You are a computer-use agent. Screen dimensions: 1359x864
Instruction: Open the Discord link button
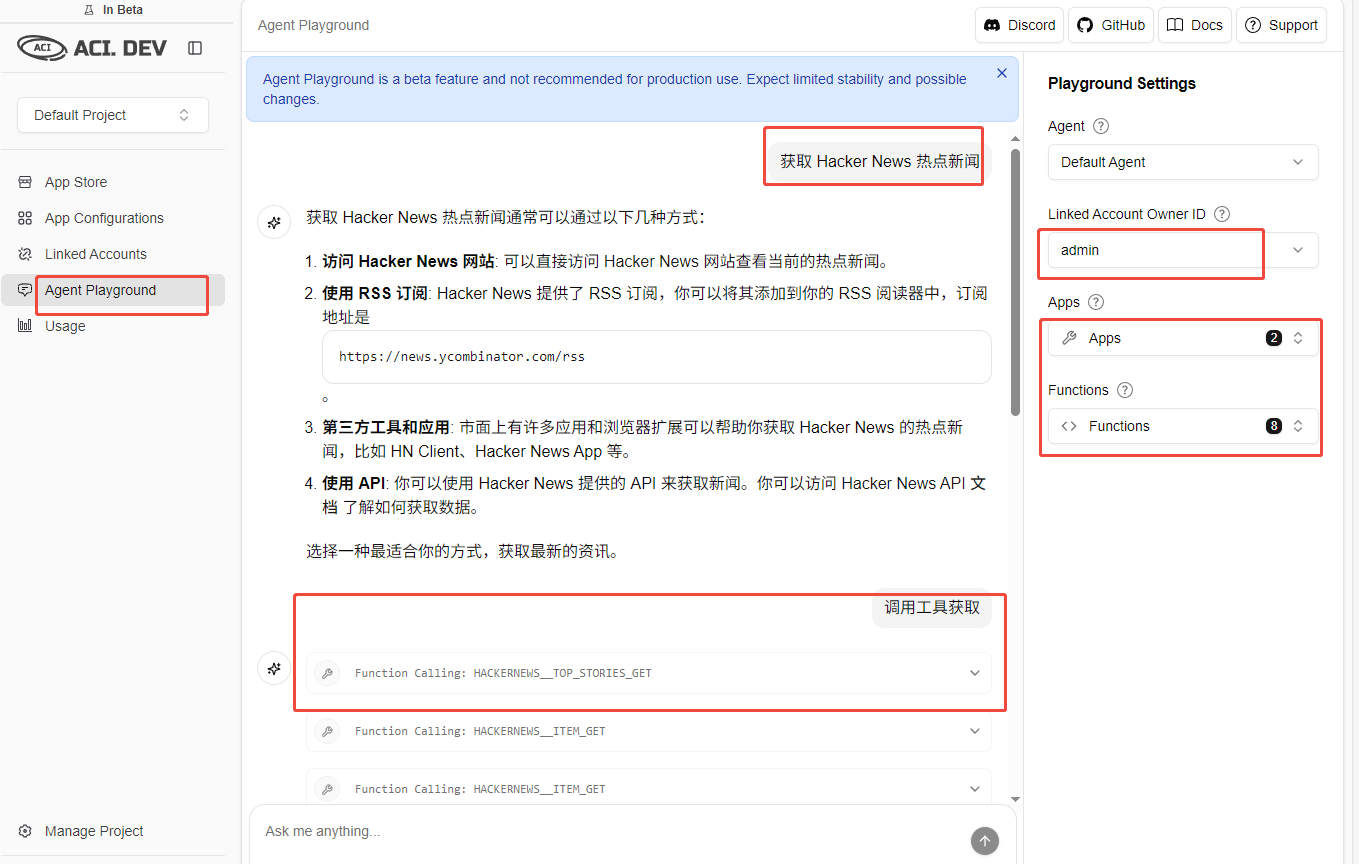coord(1020,25)
